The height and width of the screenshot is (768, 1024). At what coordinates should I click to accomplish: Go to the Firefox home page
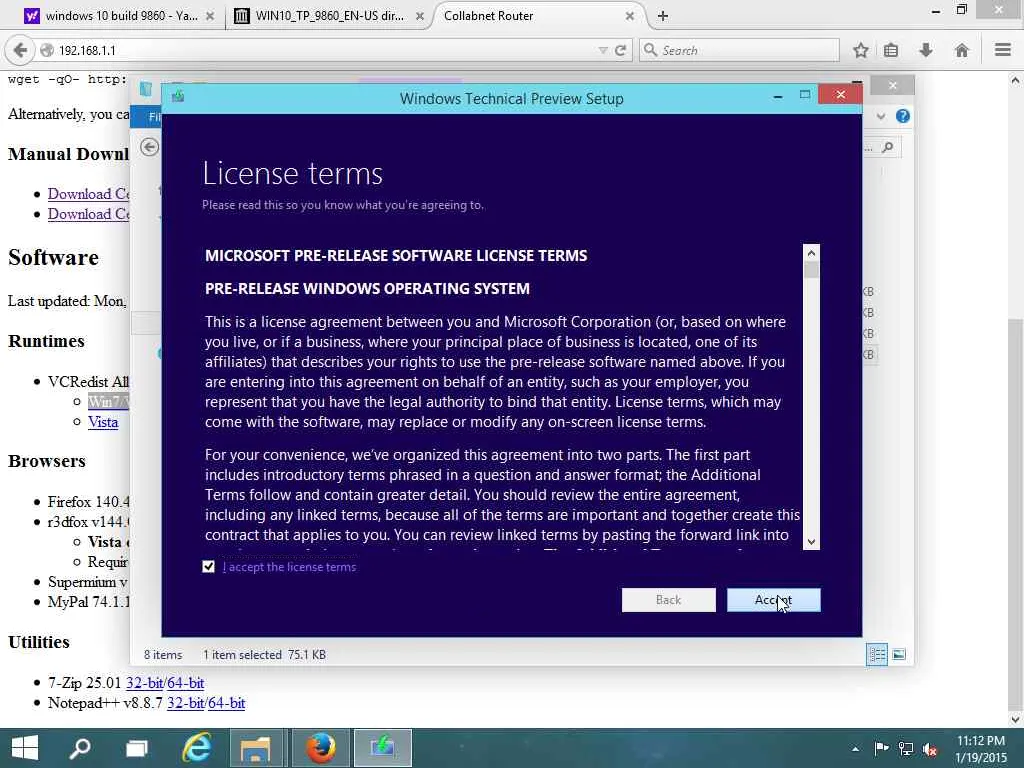click(961, 50)
